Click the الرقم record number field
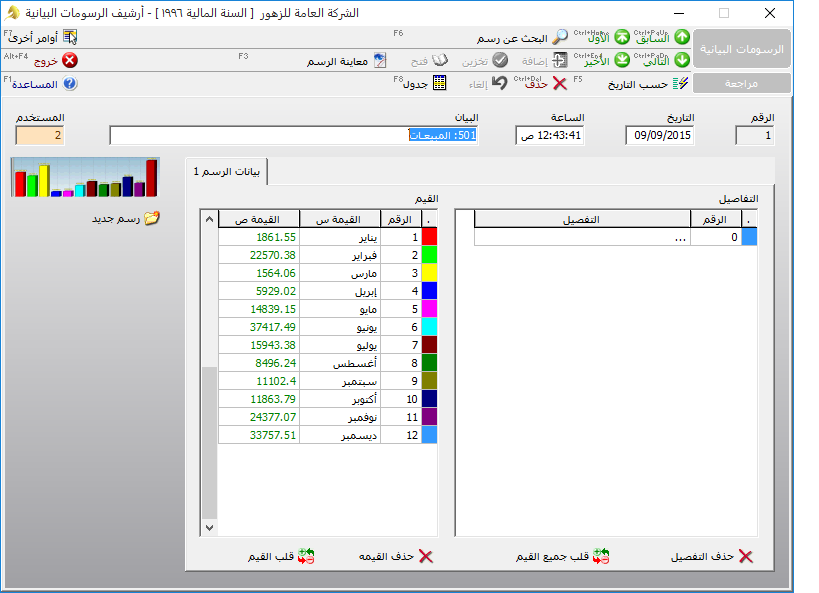This screenshot has width=819, height=593. (x=754, y=136)
